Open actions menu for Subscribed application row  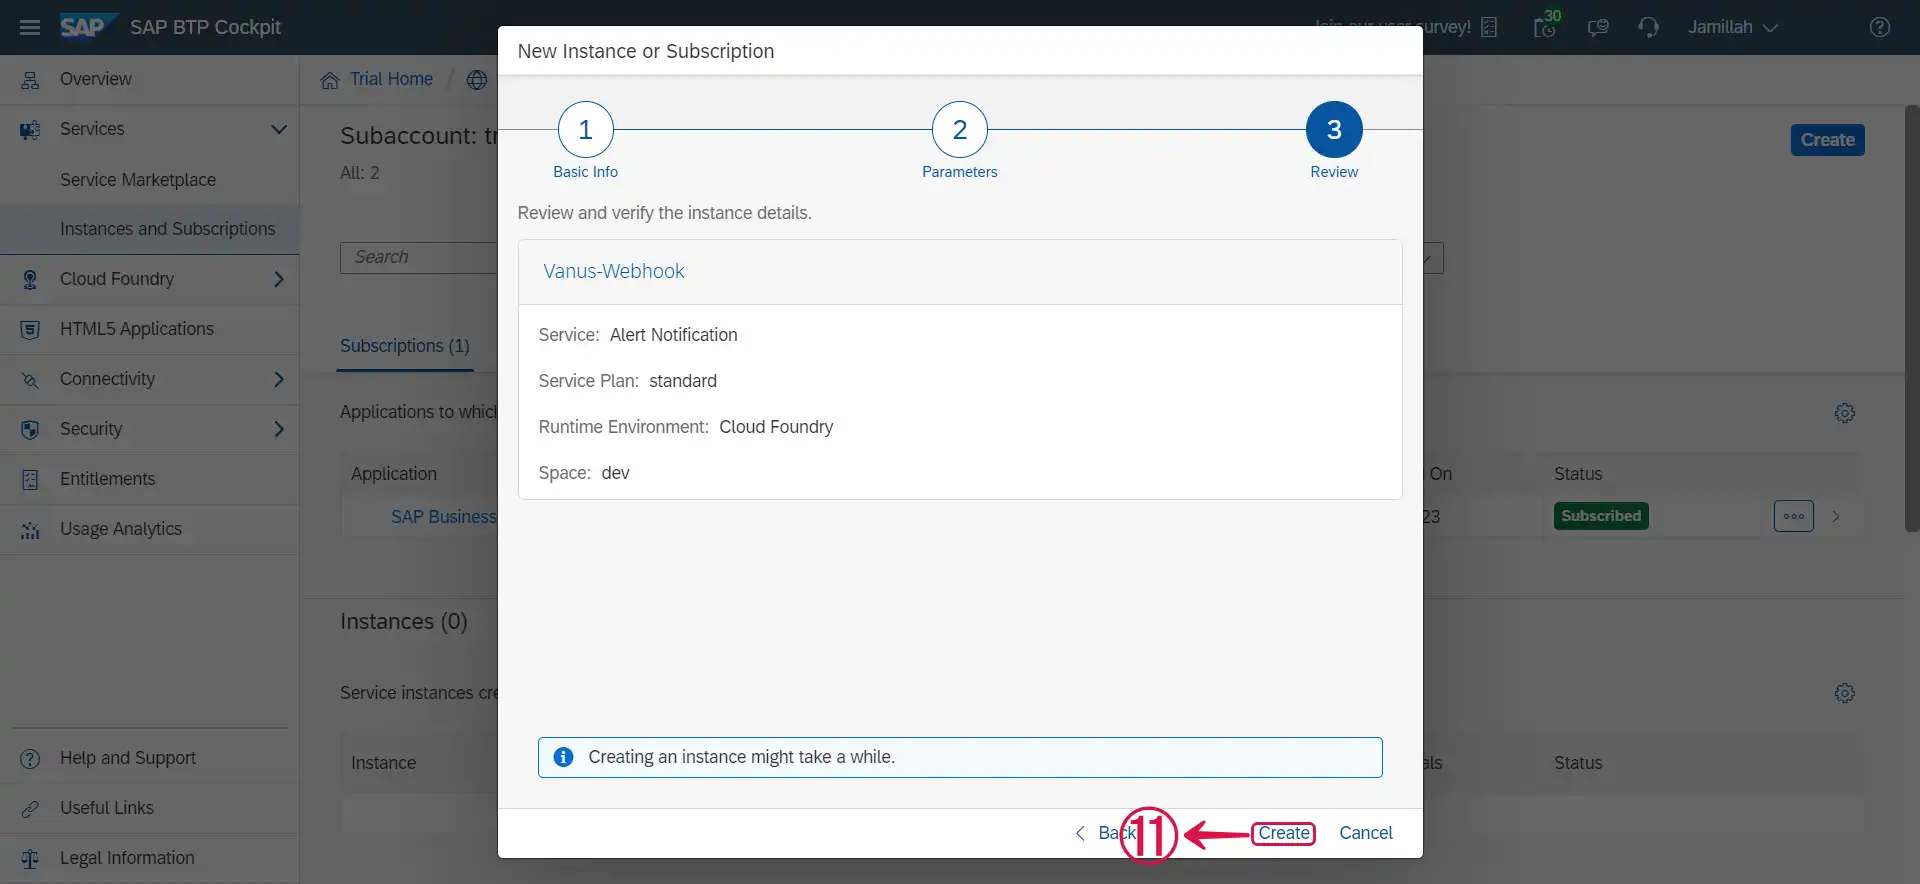(x=1794, y=516)
